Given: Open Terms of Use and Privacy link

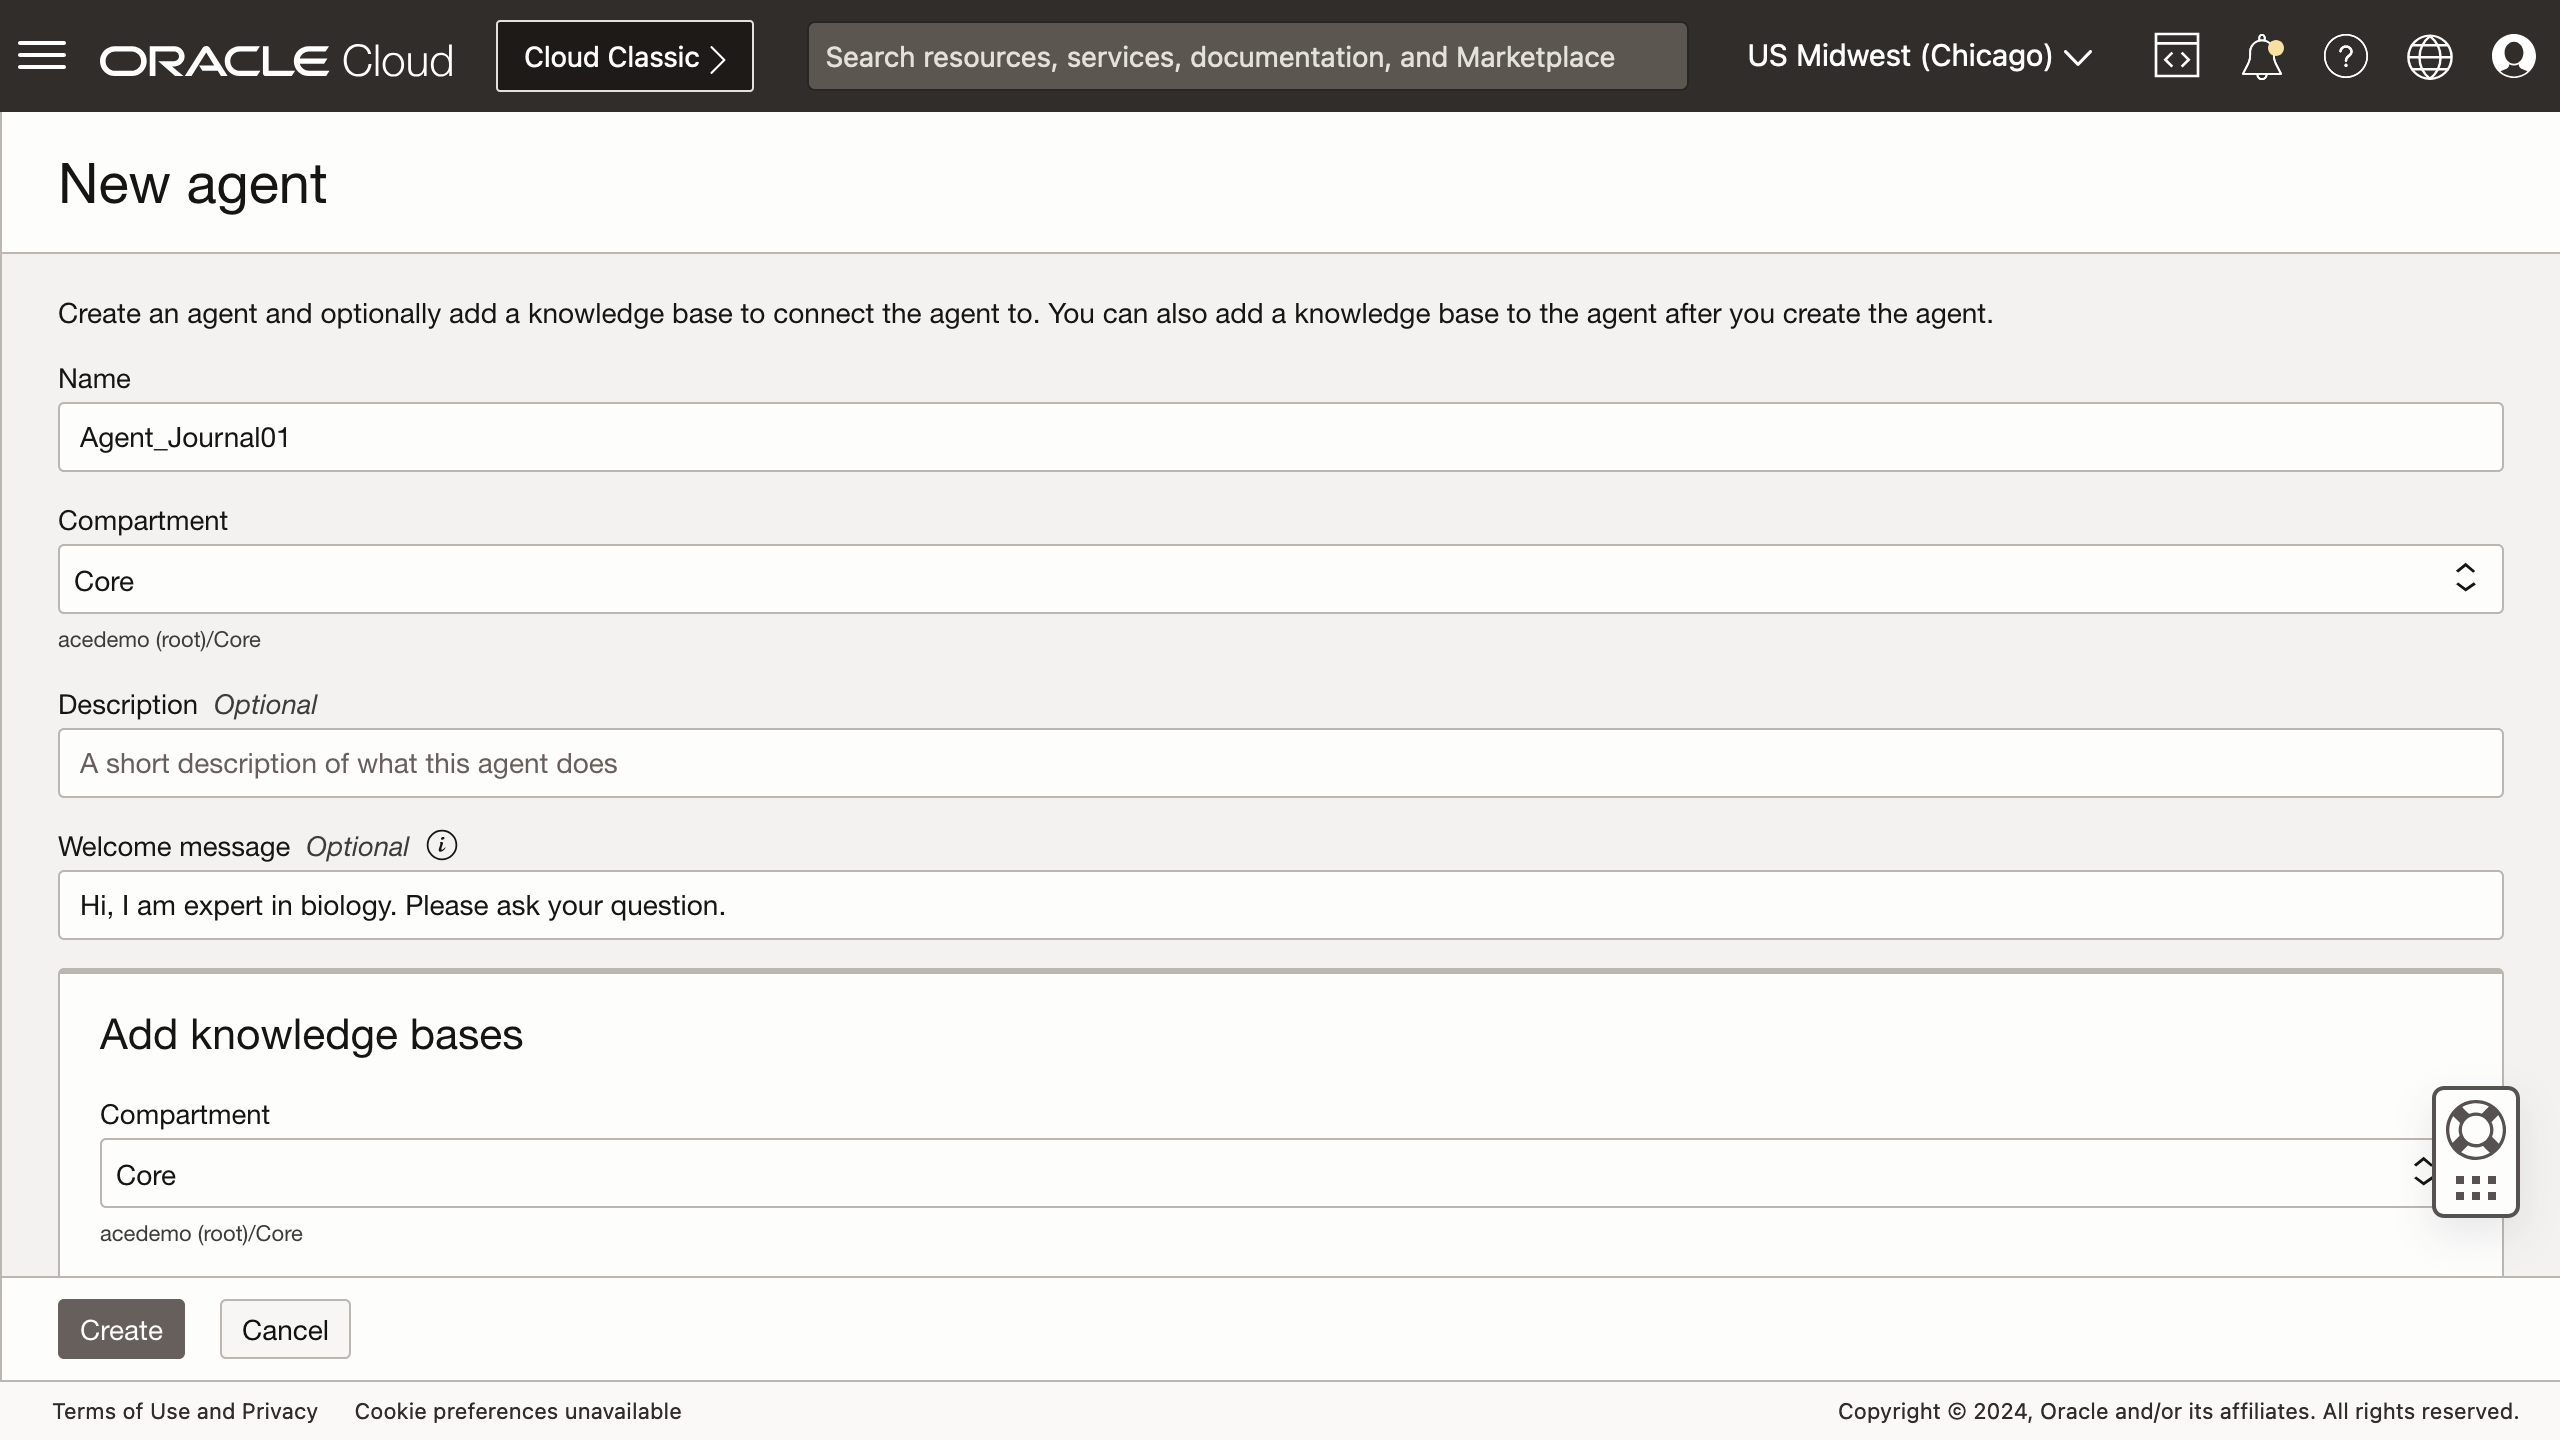Looking at the screenshot, I should (x=185, y=1411).
